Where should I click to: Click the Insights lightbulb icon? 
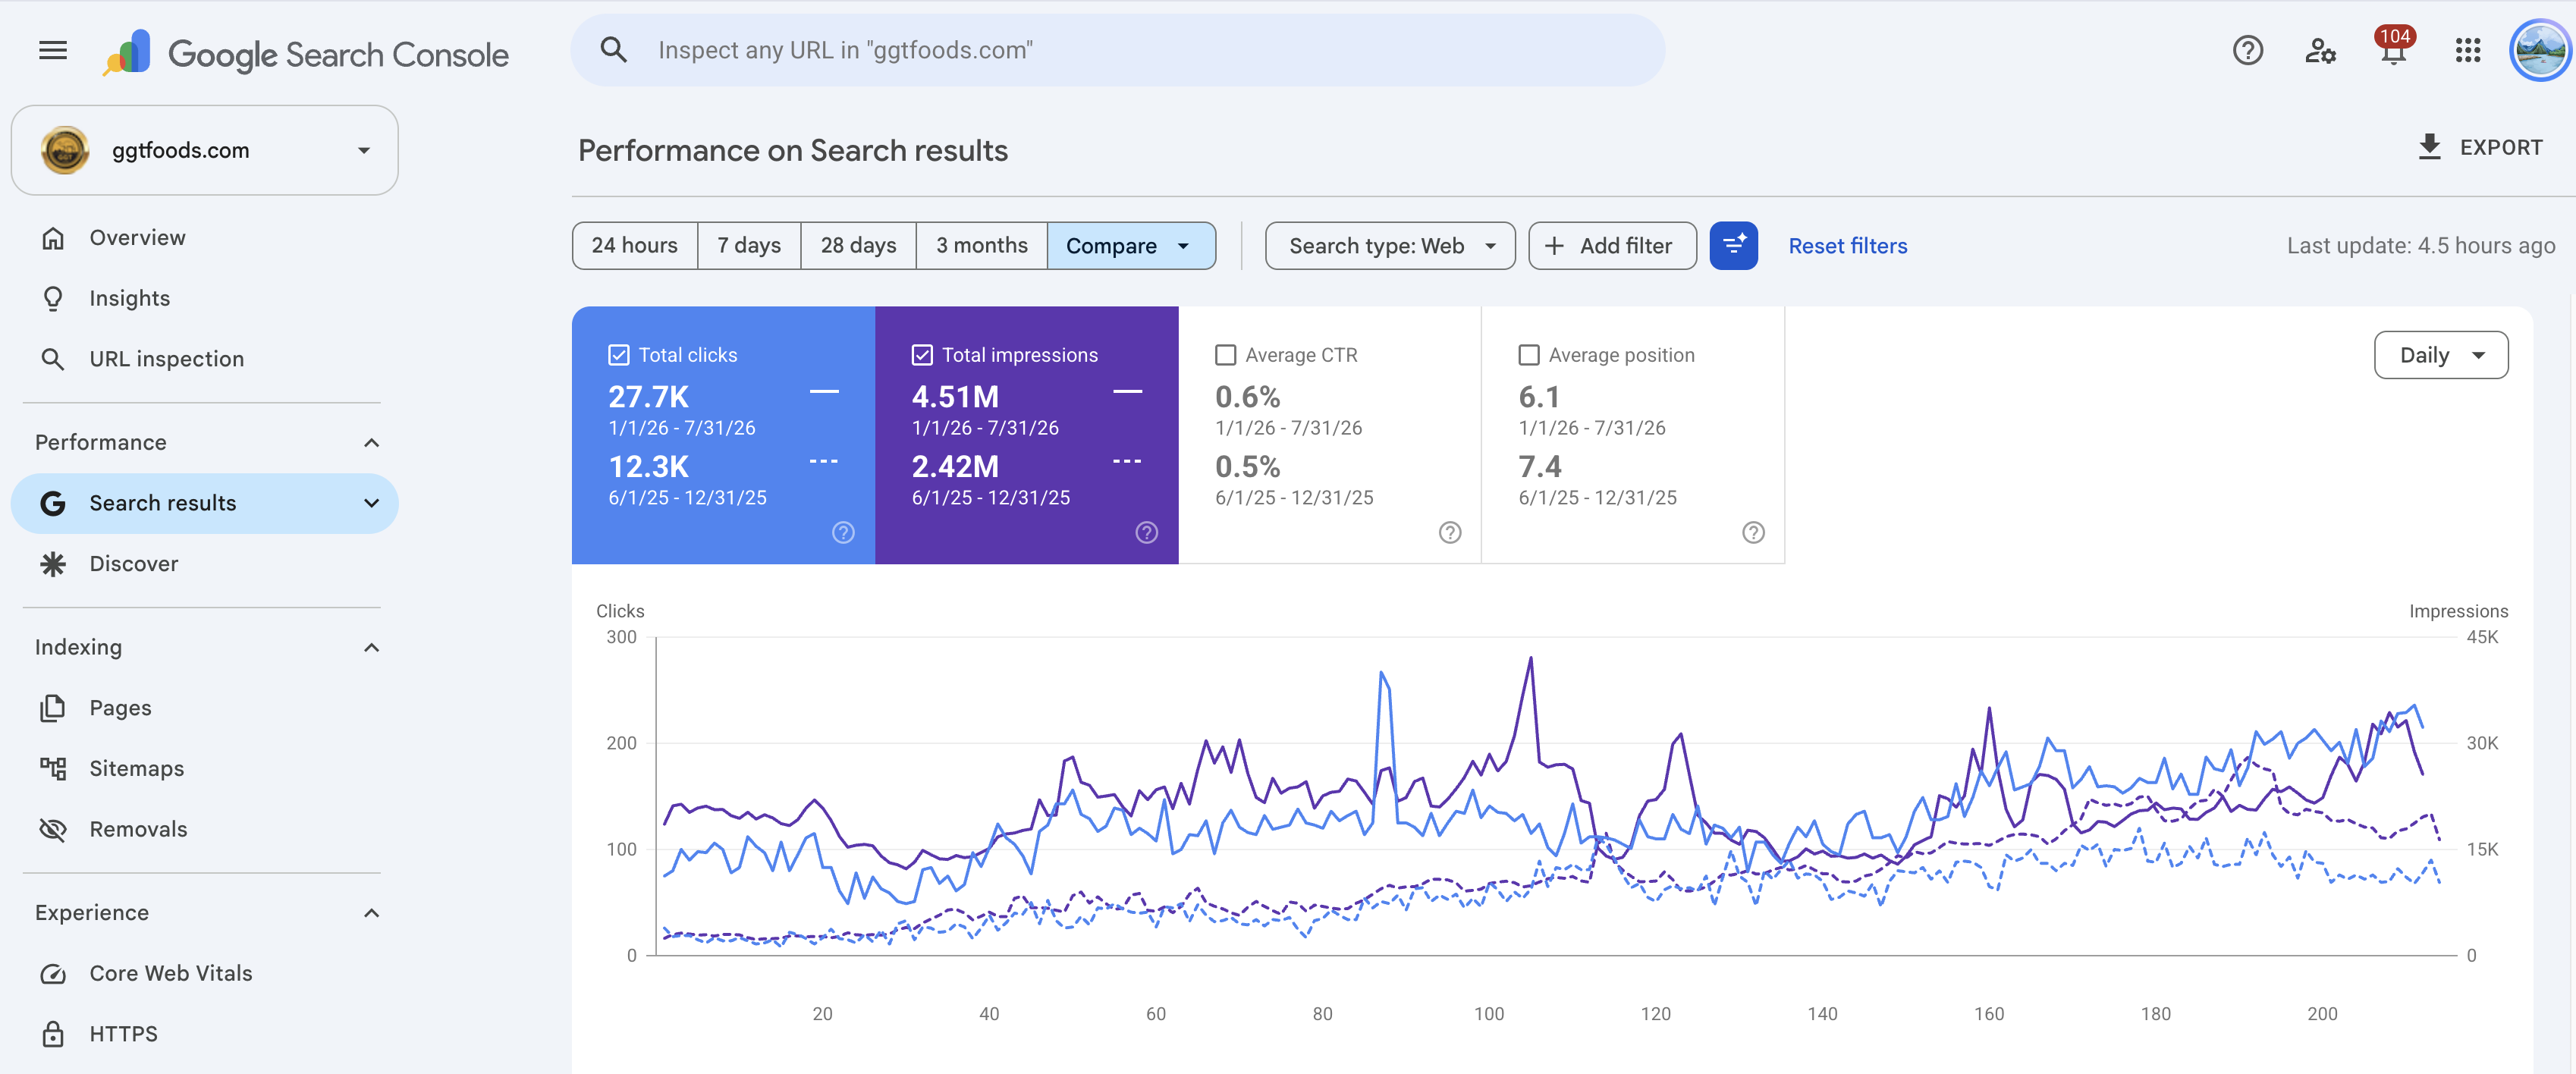pos(53,298)
